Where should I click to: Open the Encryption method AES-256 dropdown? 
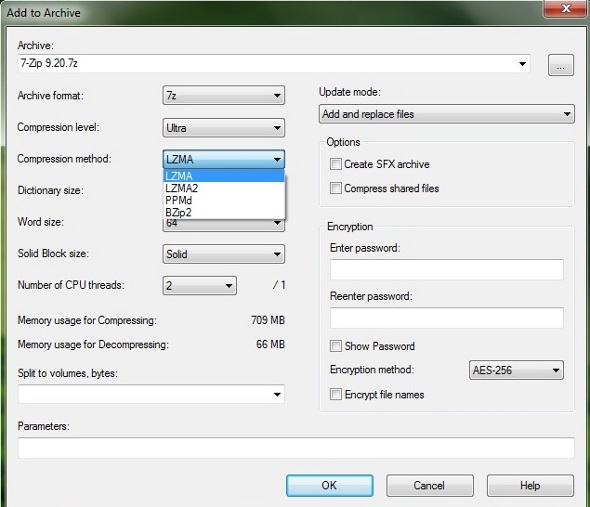pos(516,370)
